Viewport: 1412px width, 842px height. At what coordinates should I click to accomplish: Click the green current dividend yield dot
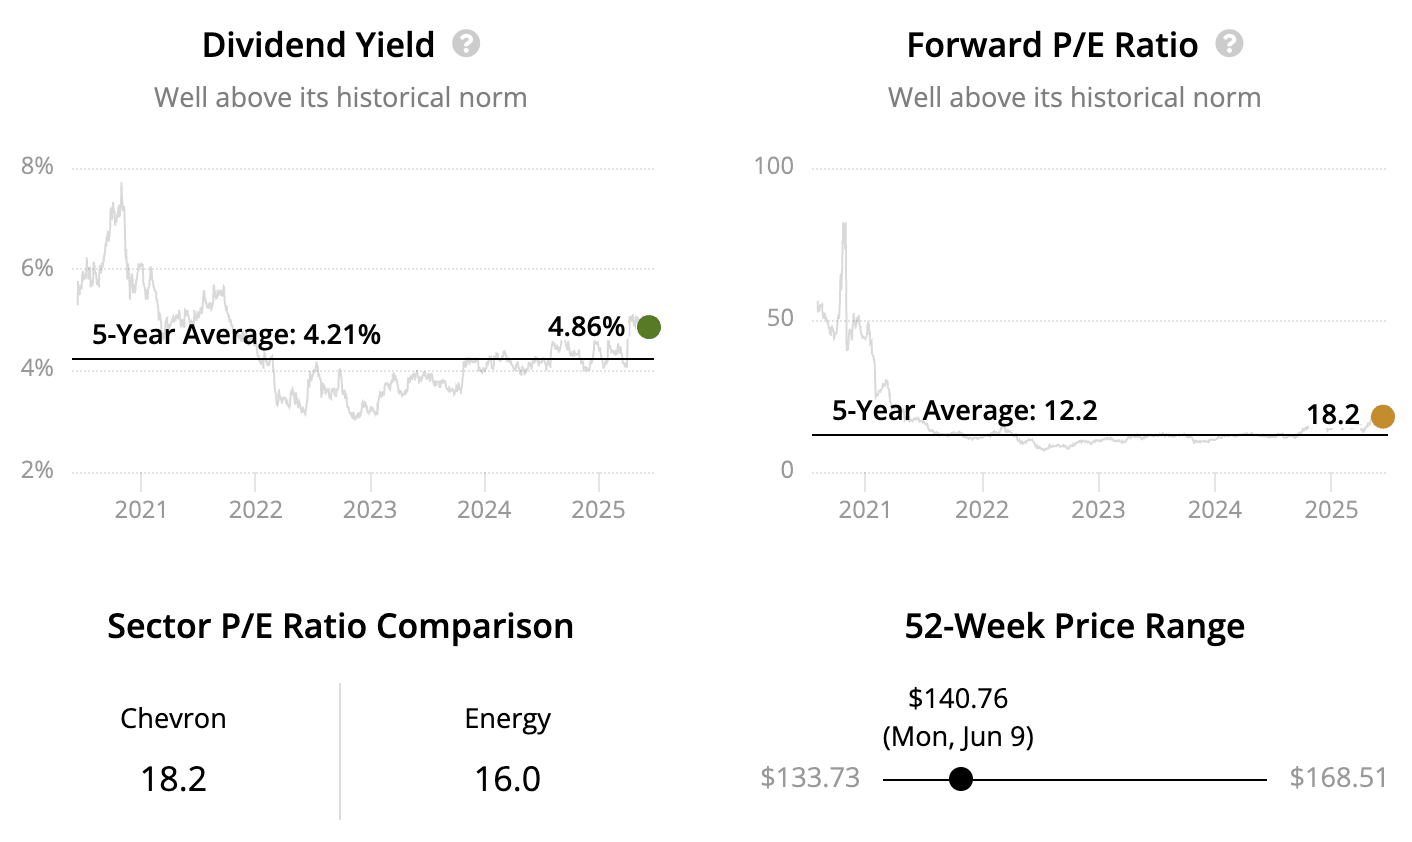[649, 327]
